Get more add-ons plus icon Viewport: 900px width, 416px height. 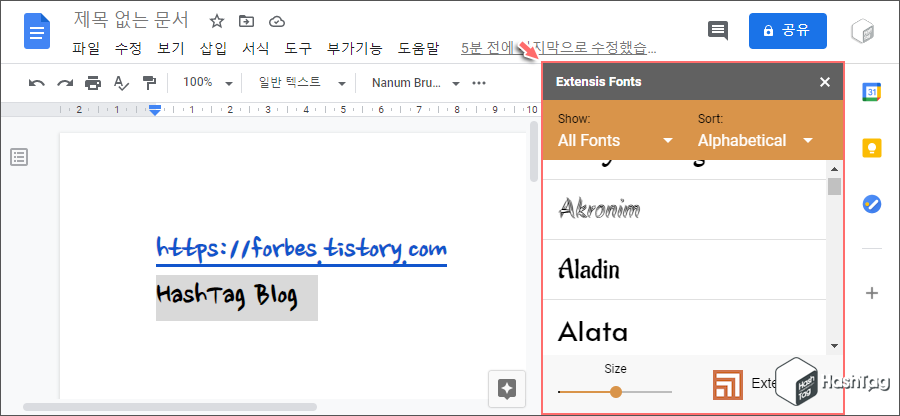pyautogui.click(x=872, y=293)
